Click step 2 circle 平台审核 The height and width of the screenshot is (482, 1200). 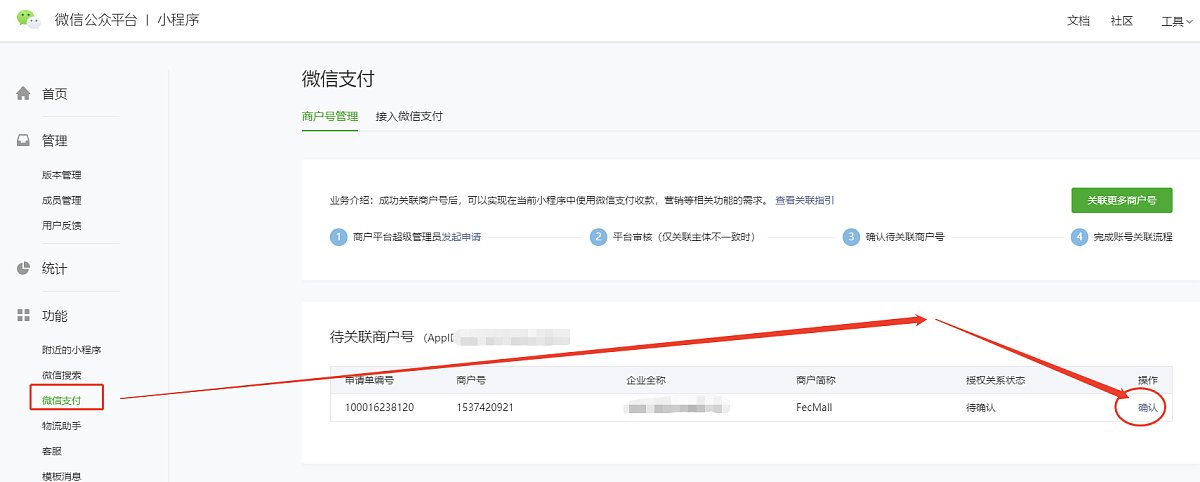coord(598,237)
